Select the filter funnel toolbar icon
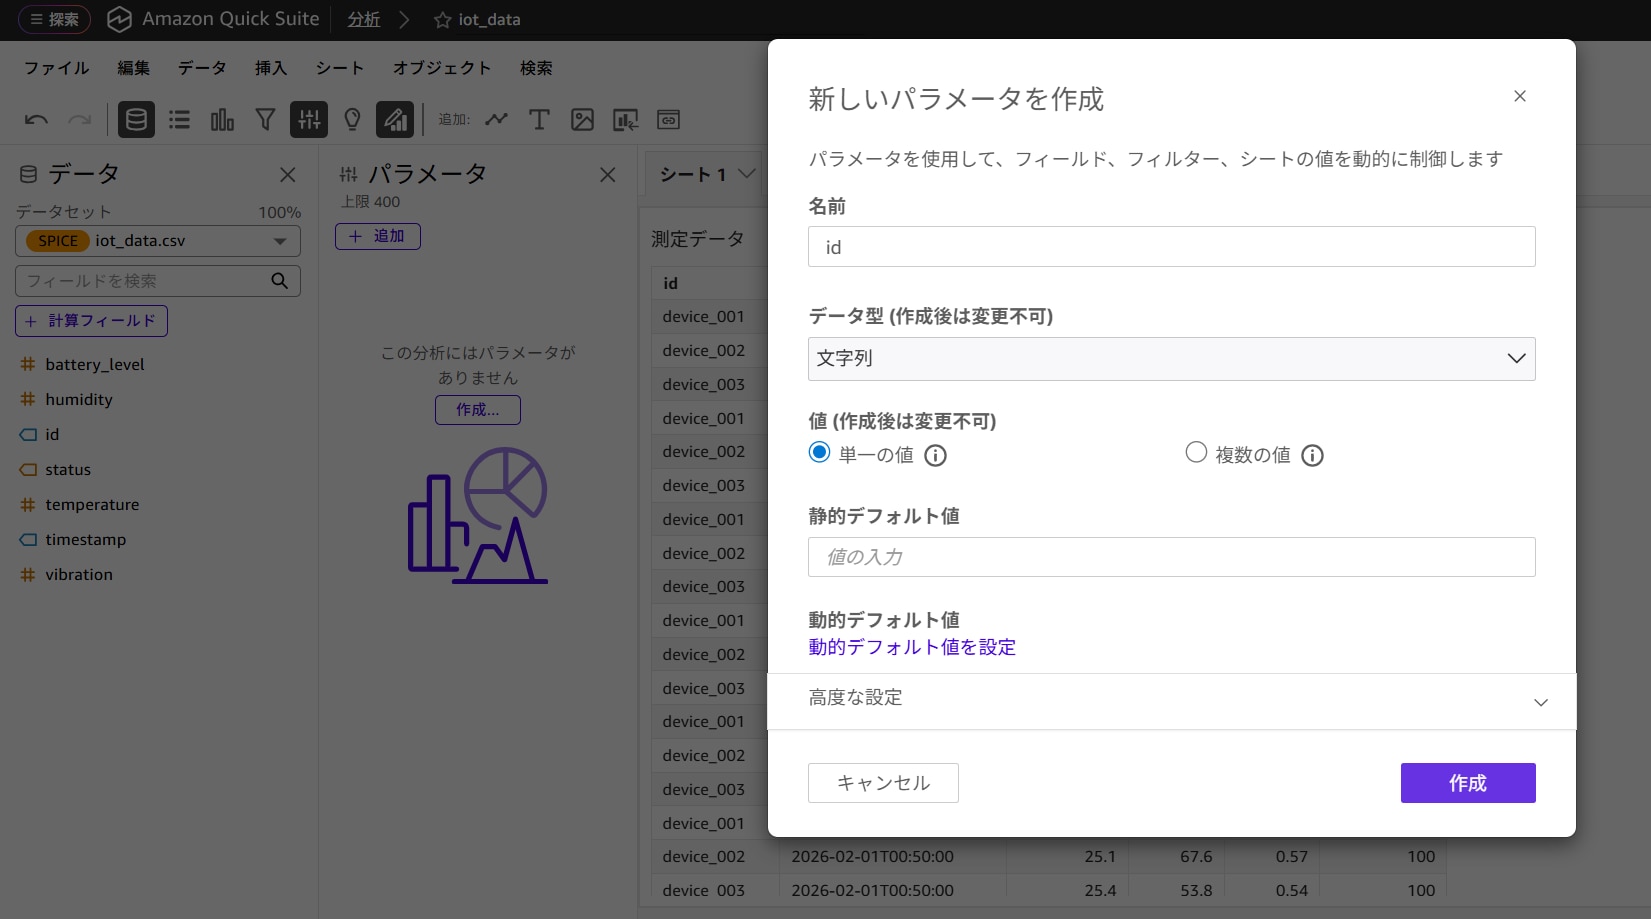 [x=264, y=119]
